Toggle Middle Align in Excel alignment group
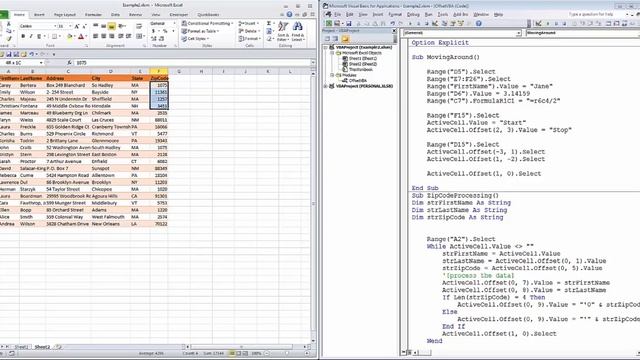This screenshot has height=360, width=640. pos(103,26)
